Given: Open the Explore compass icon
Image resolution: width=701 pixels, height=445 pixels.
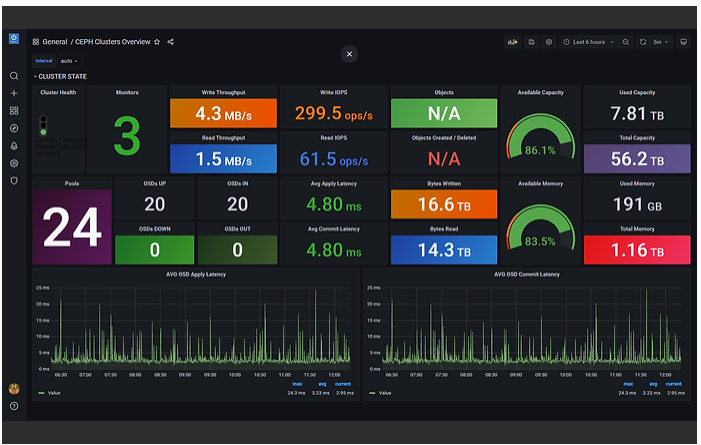Looking at the screenshot, I should [x=14, y=128].
